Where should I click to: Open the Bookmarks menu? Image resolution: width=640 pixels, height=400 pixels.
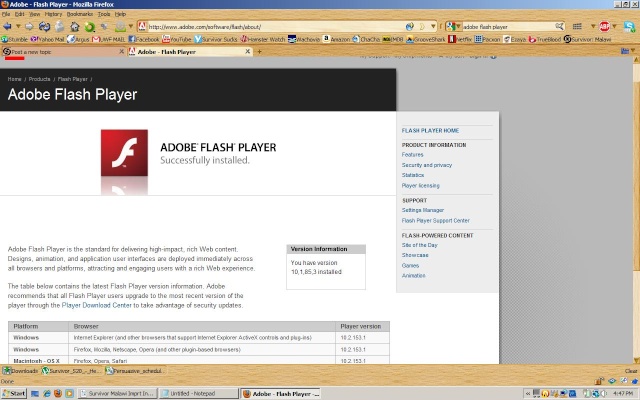(x=80, y=14)
